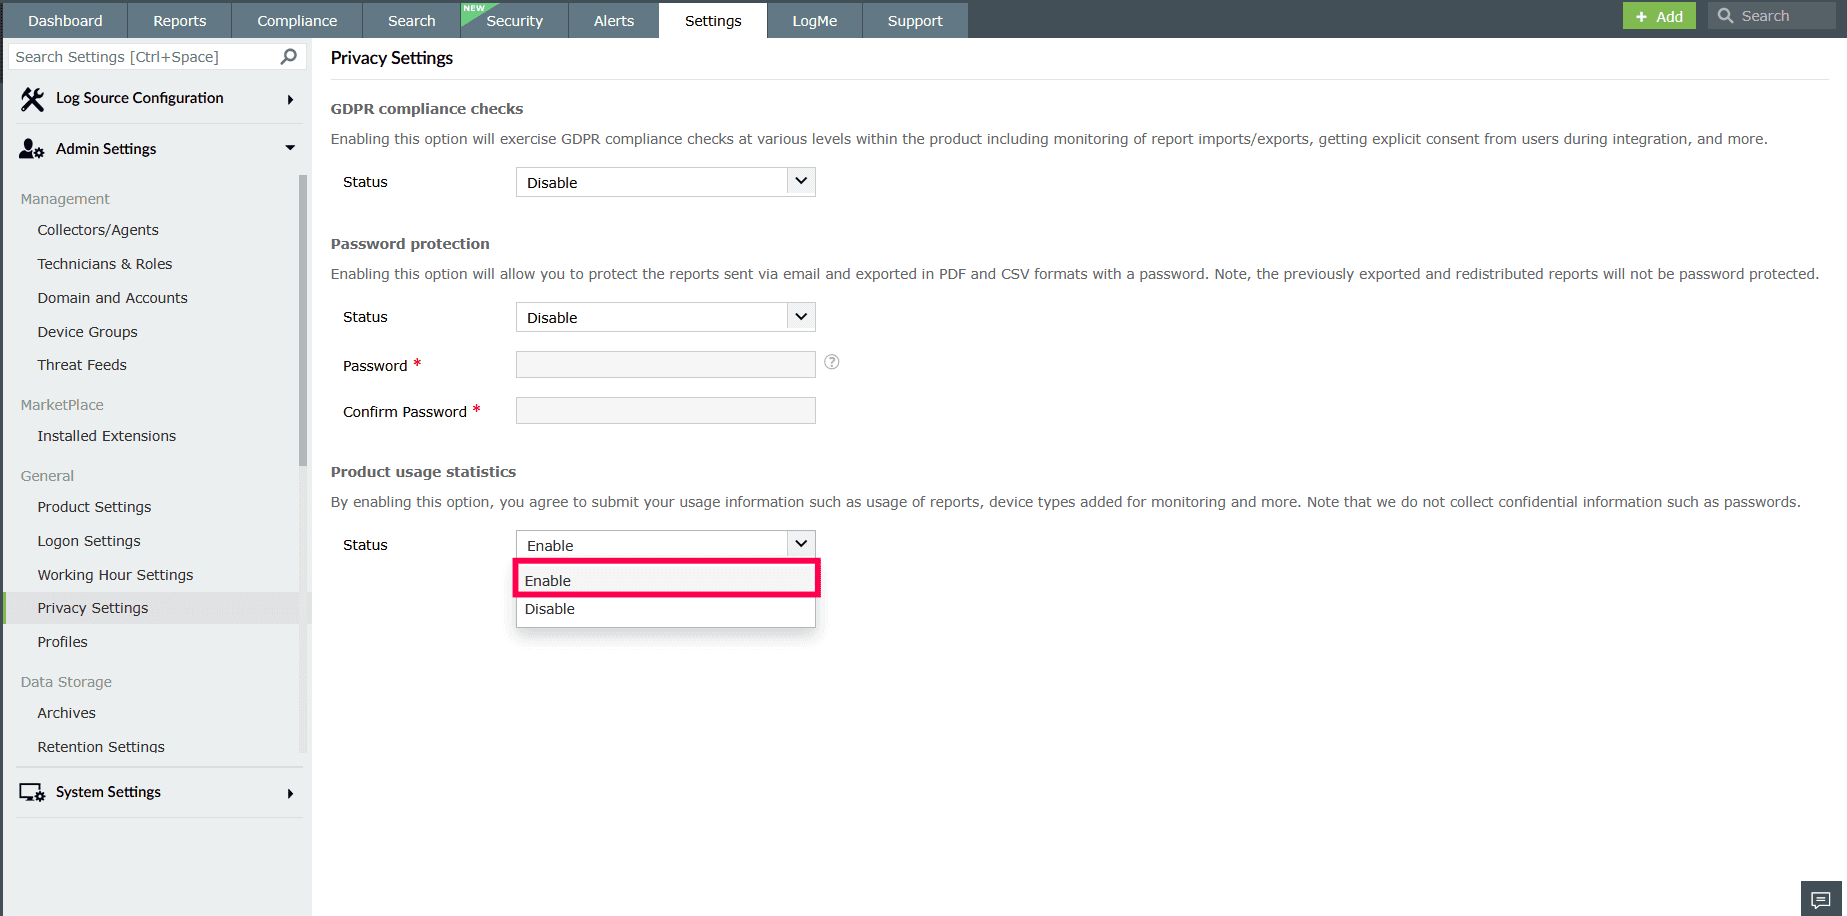Viewport: 1847px width, 916px height.
Task: Click the magnifier icon in top search box
Action: [1725, 16]
